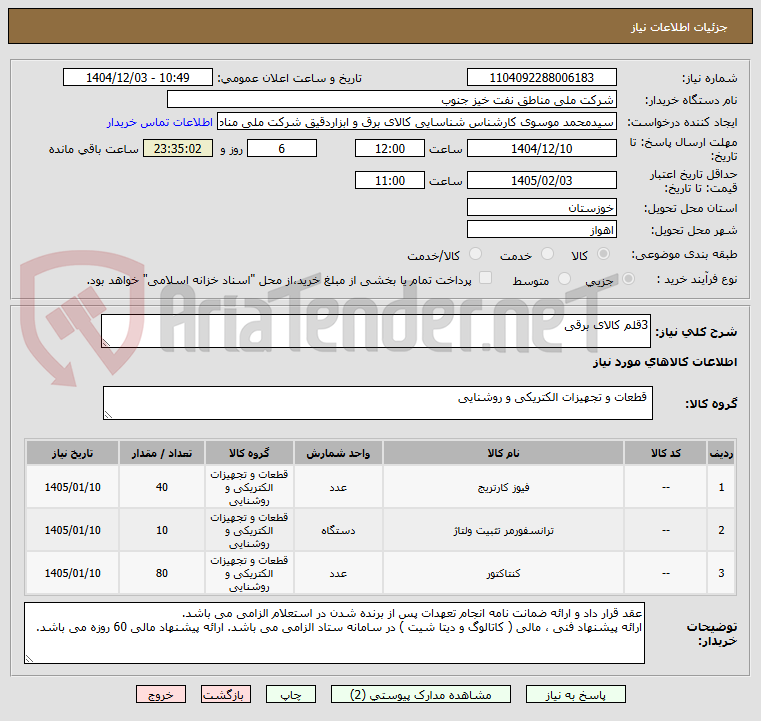The image size is (761, 721).
Task: Open مشاهده مدارک پیوستی (2) attachments
Action: (x=420, y=694)
